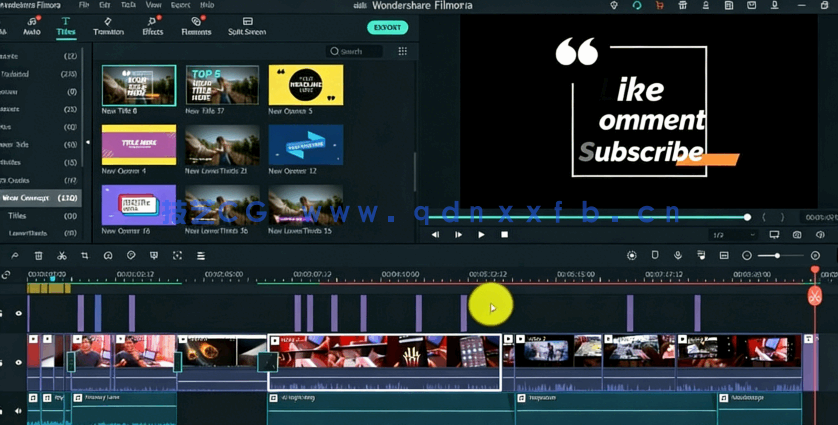This screenshot has height=425, width=838.
Task: Collapse the titles category side panel arrow
Action: pos(87,142)
